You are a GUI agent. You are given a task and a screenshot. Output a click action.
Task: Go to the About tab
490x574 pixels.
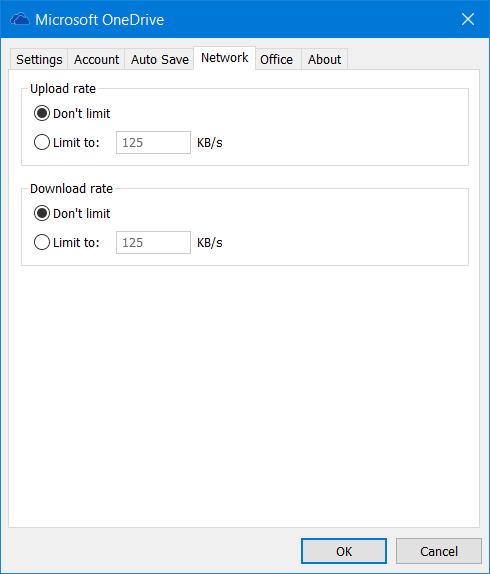[324, 59]
